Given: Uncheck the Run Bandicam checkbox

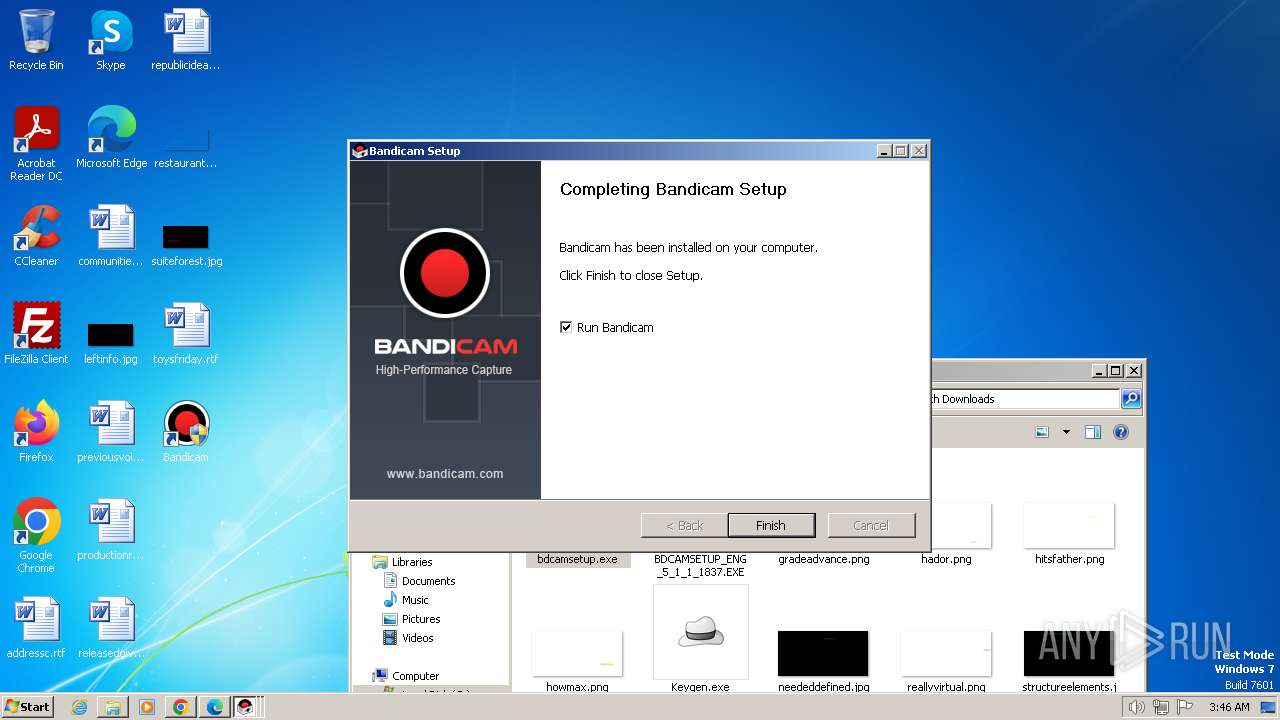Looking at the screenshot, I should click(x=566, y=327).
